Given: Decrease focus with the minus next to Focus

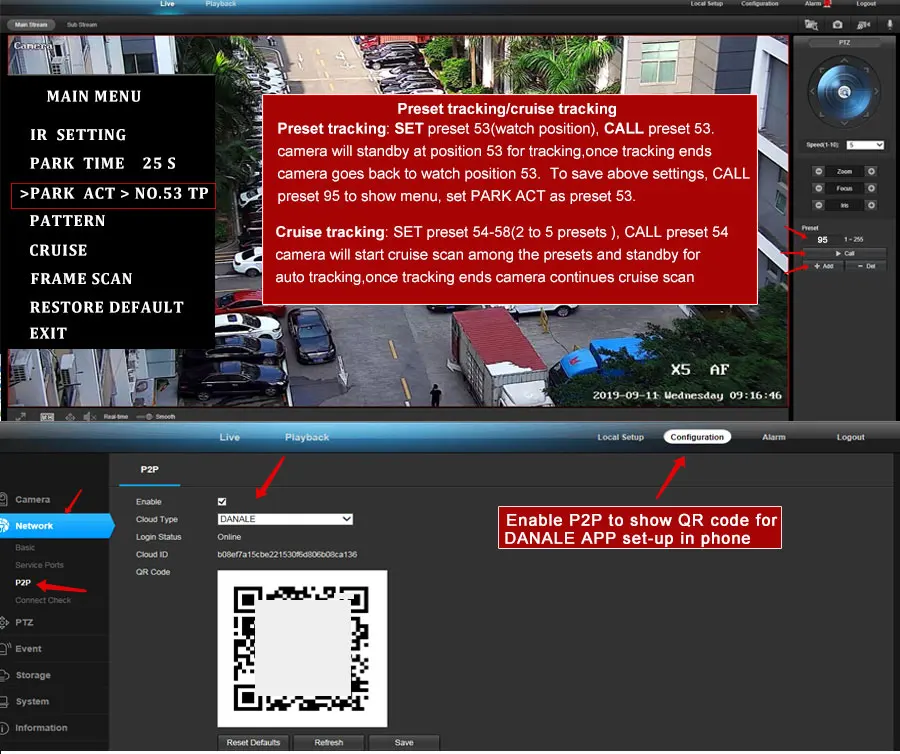Looking at the screenshot, I should click(x=819, y=188).
